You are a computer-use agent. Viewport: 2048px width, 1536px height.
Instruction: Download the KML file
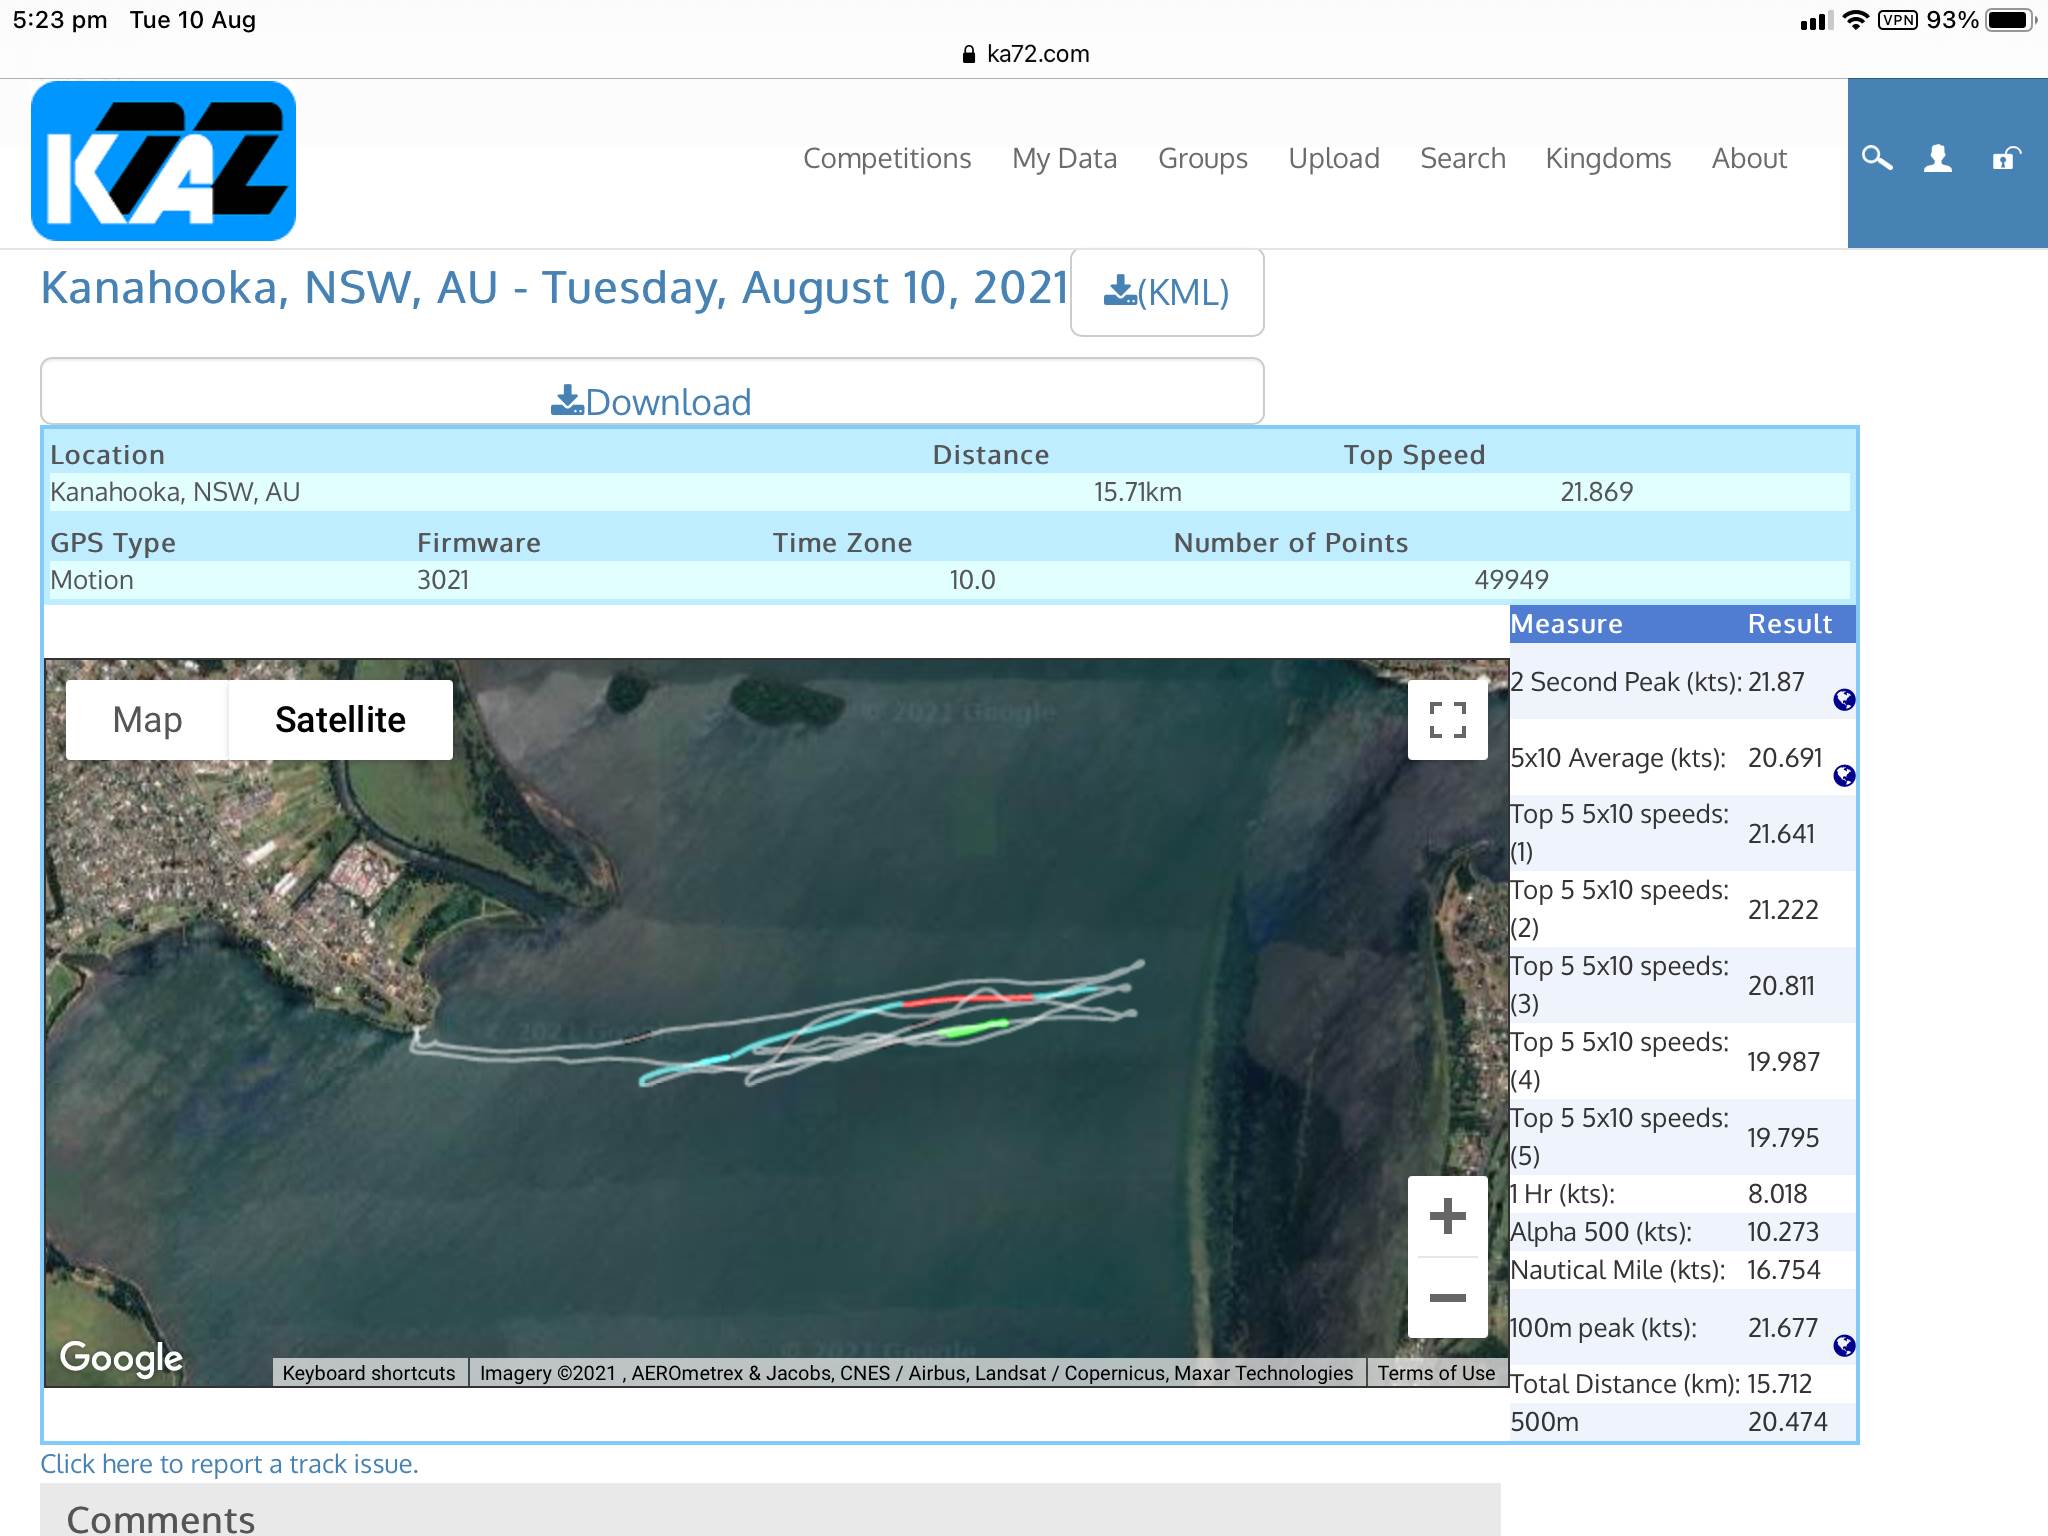tap(1166, 293)
